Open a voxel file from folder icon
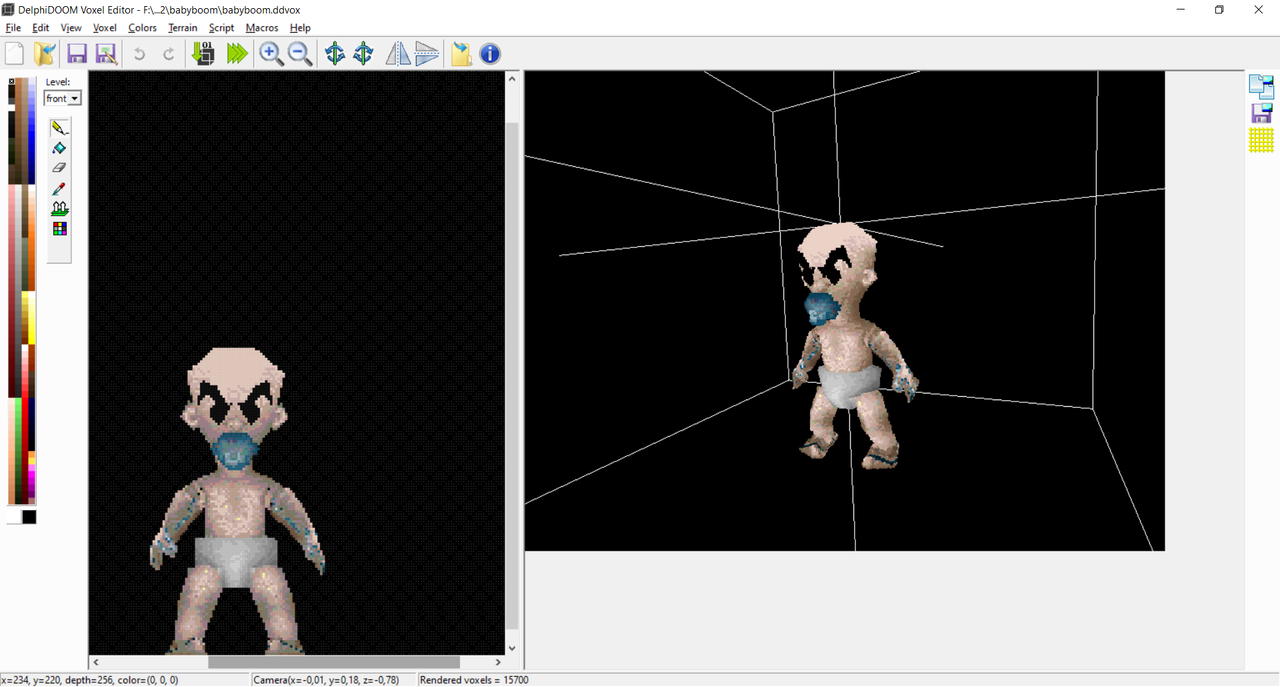The width and height of the screenshot is (1280, 687). coord(44,54)
